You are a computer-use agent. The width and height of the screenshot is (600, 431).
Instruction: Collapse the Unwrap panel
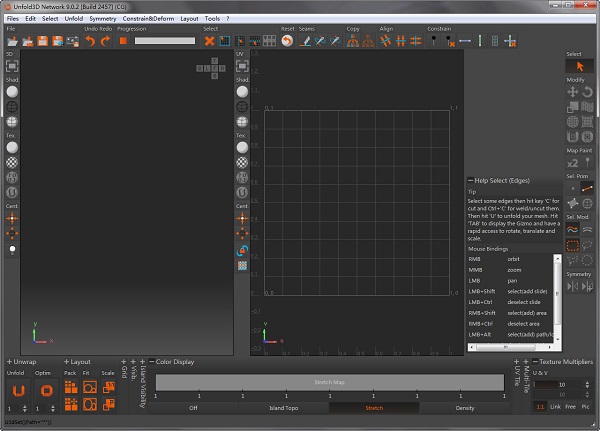pos(9,361)
